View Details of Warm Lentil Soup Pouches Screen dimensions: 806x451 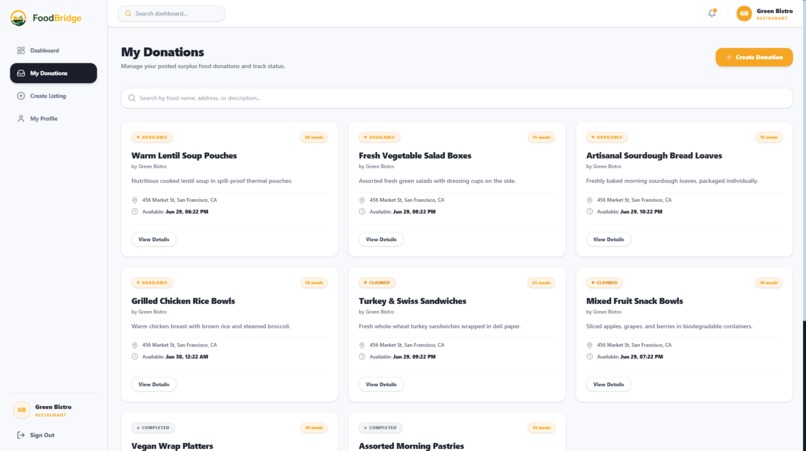tap(154, 239)
